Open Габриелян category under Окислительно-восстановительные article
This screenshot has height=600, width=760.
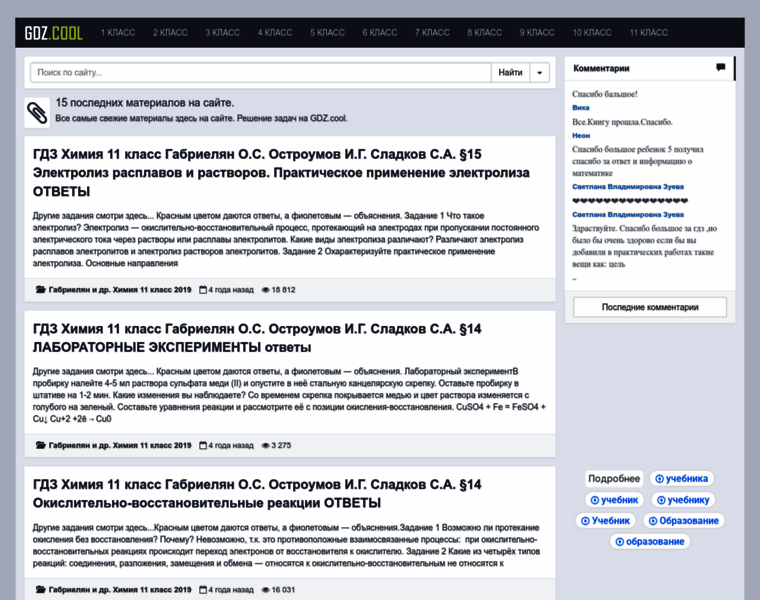click(120, 590)
